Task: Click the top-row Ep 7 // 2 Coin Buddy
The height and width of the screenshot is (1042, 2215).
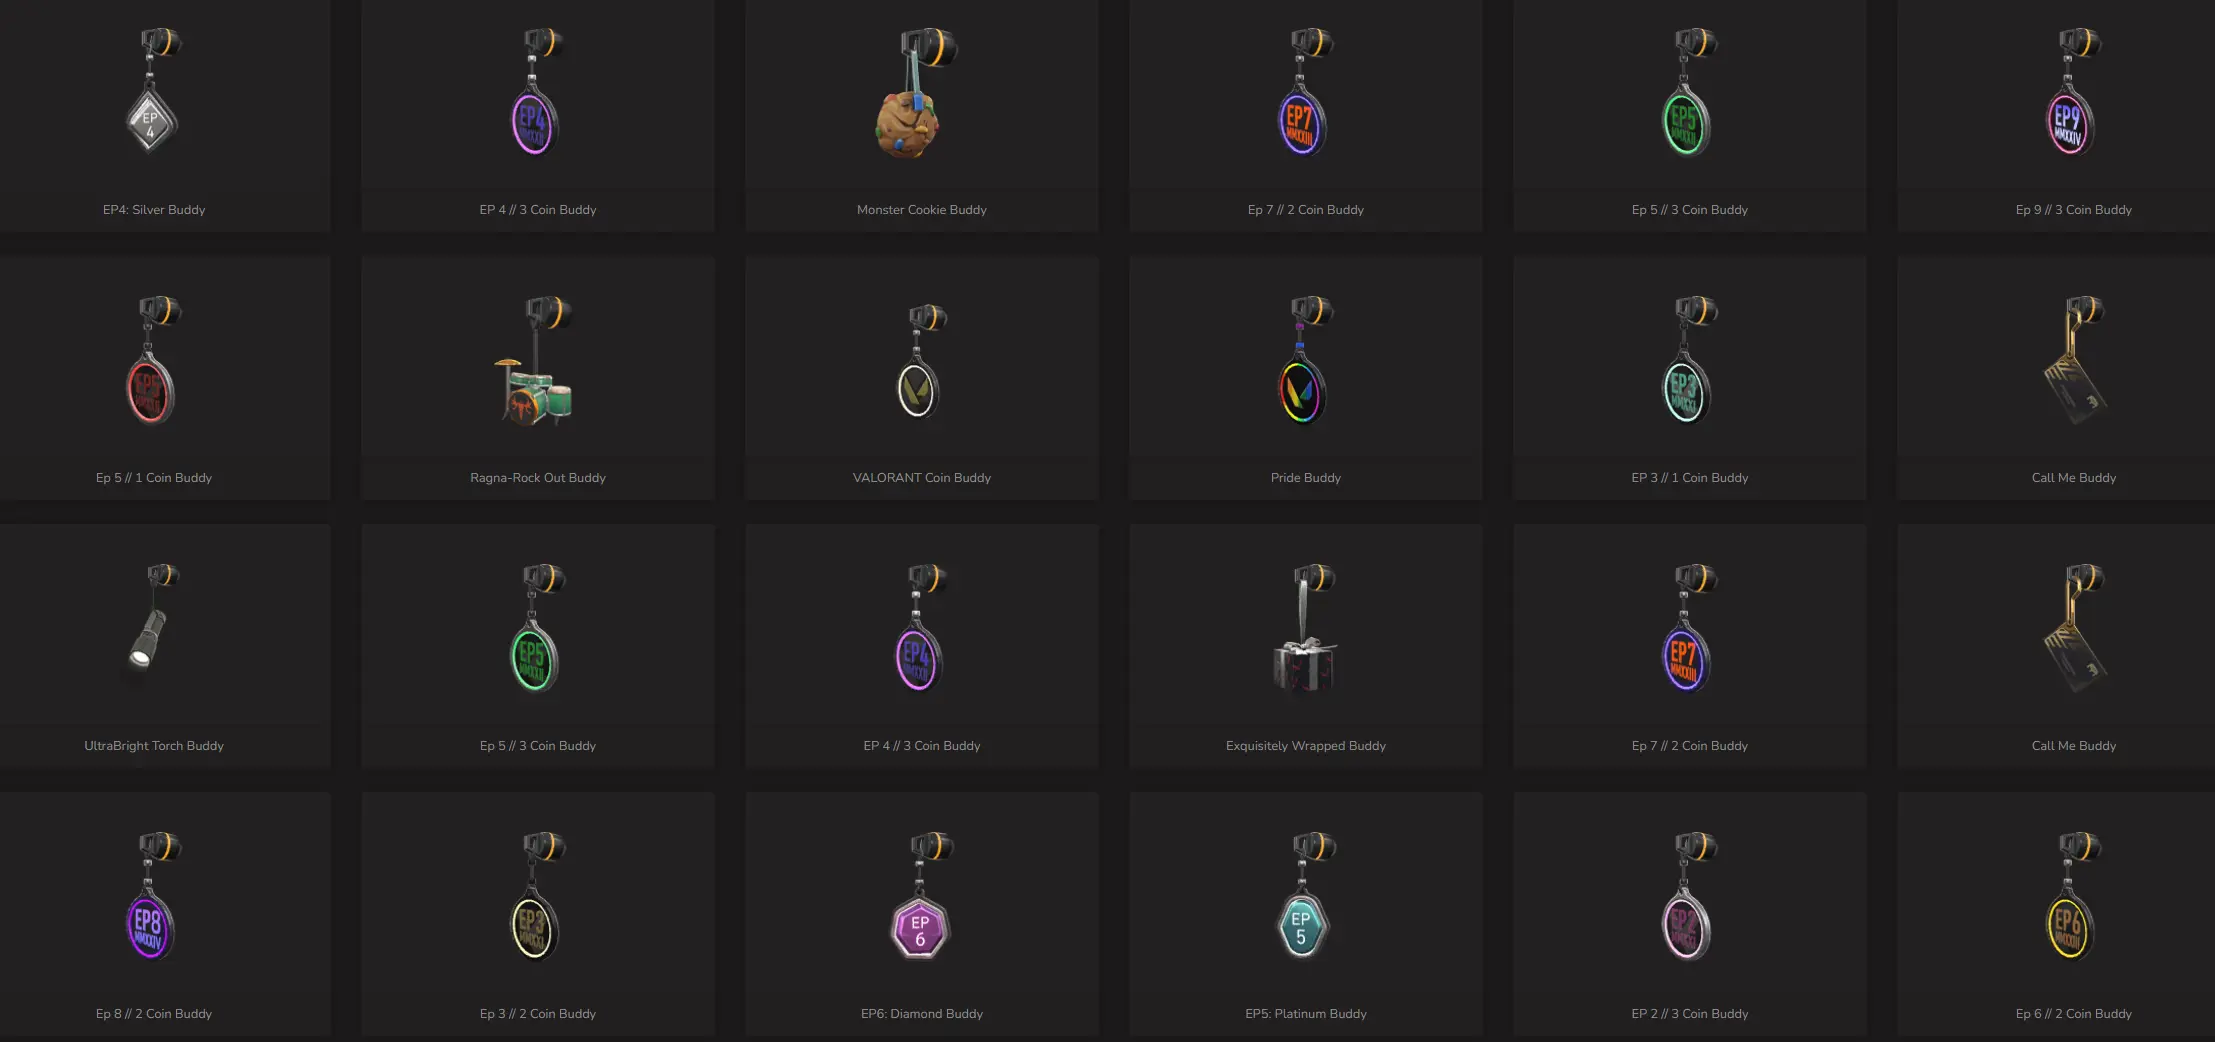Action: point(1306,116)
